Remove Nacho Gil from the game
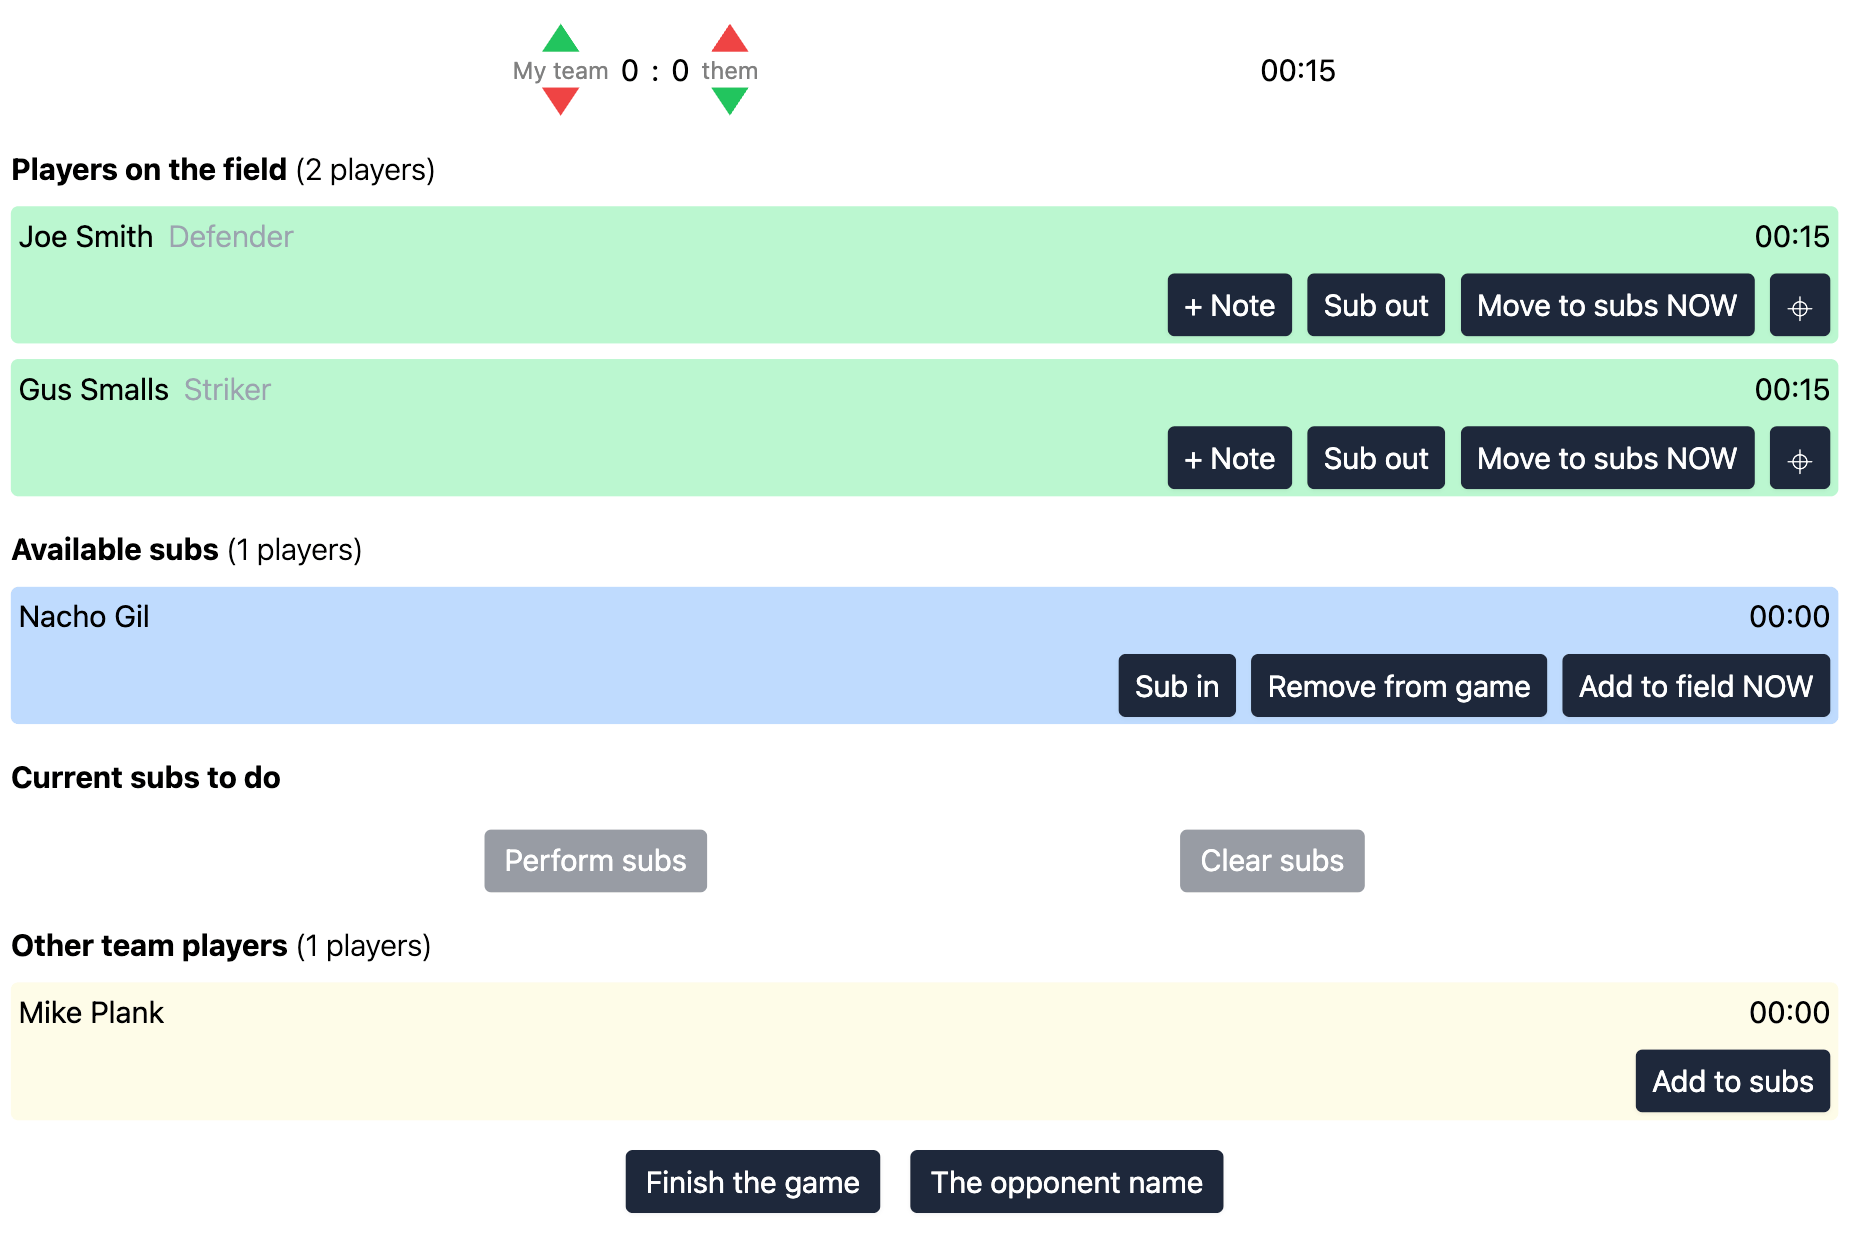The width and height of the screenshot is (1862, 1244). 1398,686
